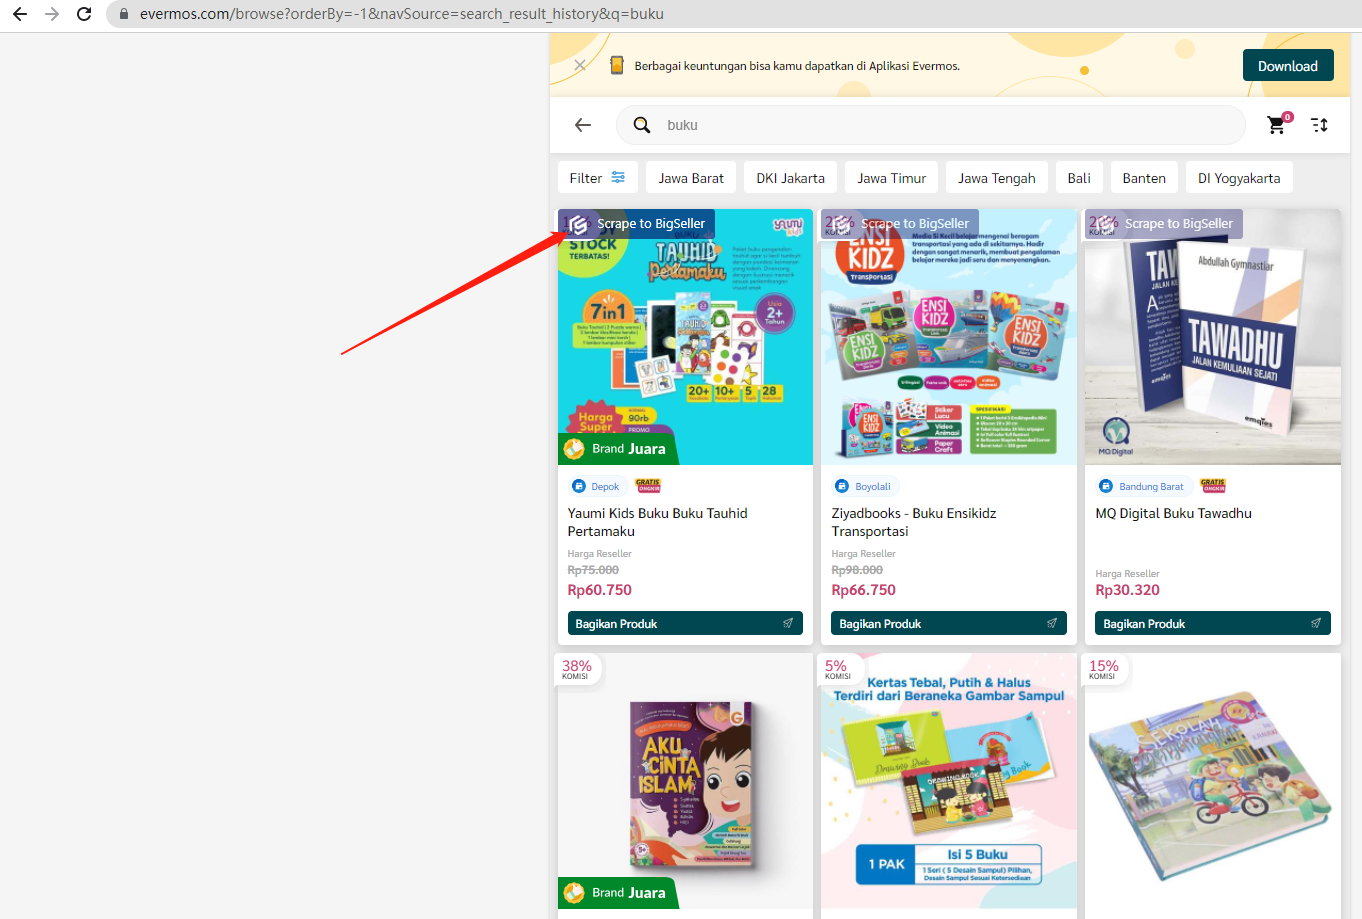The width and height of the screenshot is (1362, 919).
Task: Close the Evermos app promo banner
Action: coord(580,65)
